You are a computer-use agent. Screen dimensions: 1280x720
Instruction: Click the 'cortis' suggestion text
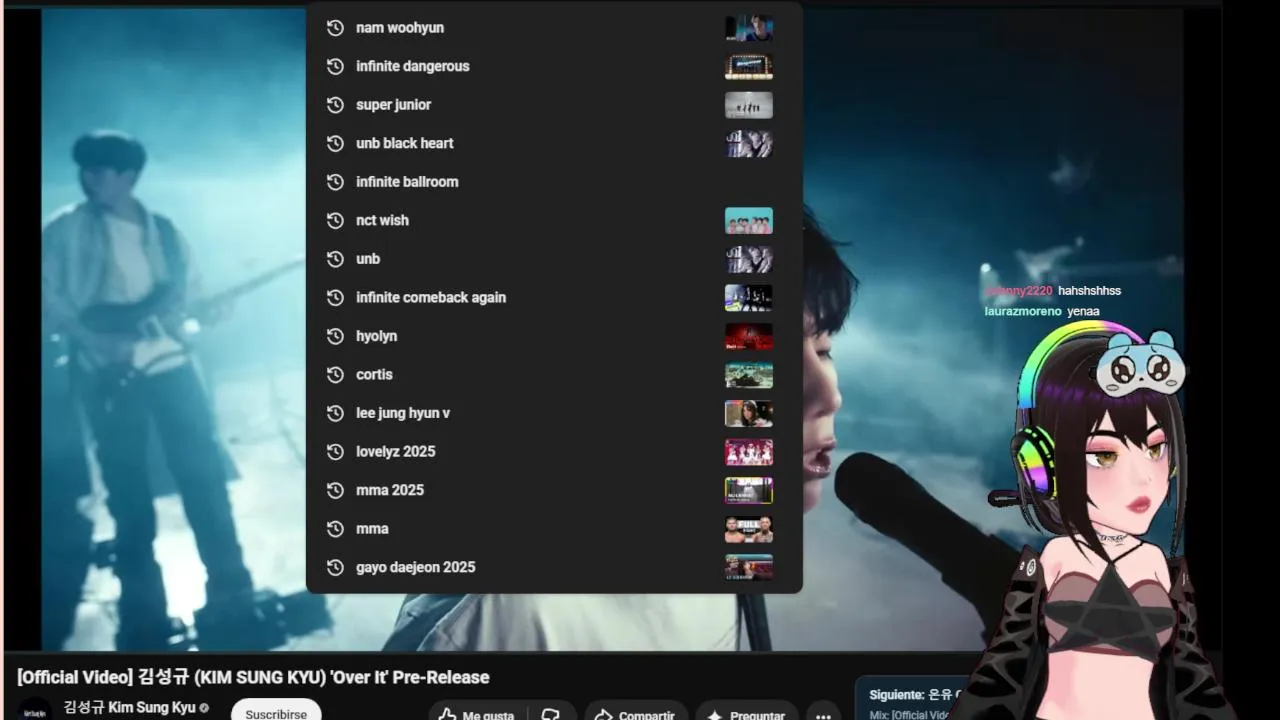(x=374, y=374)
